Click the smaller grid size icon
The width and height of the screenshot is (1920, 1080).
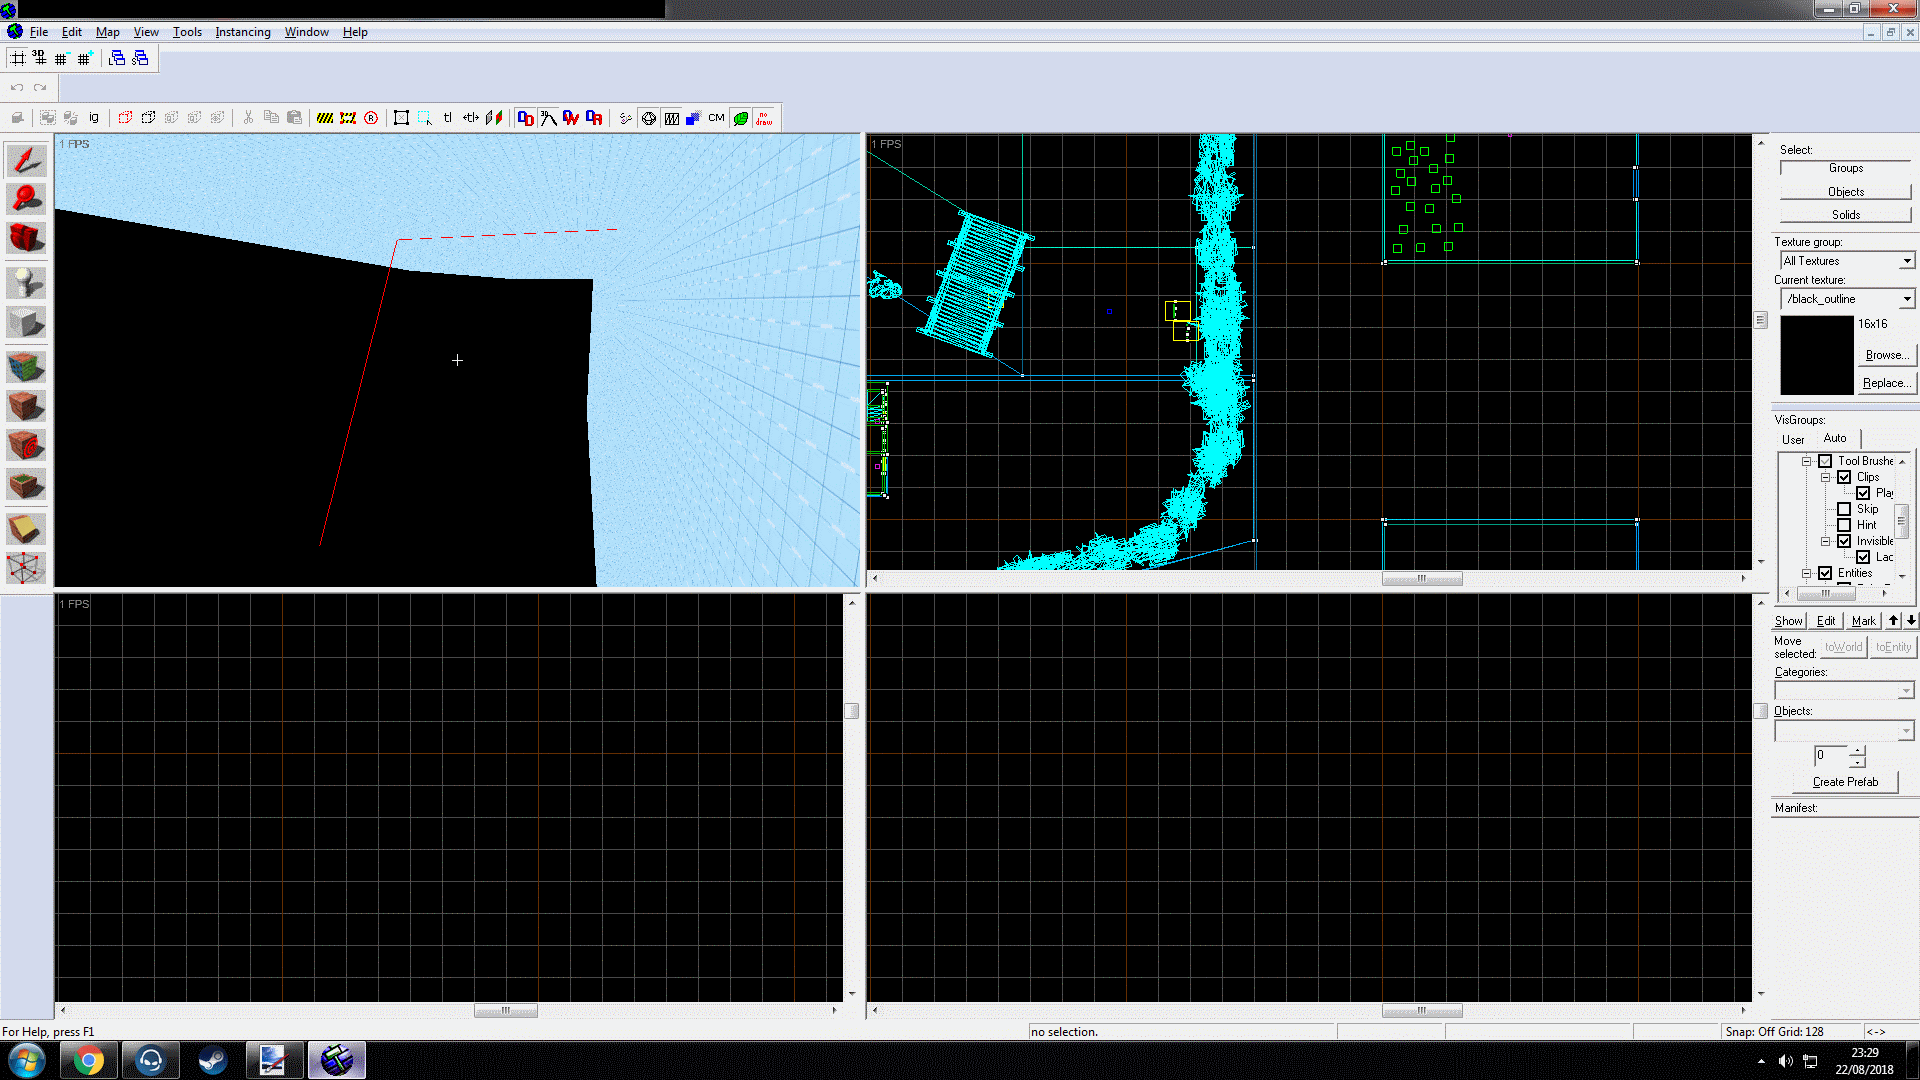pos(62,58)
